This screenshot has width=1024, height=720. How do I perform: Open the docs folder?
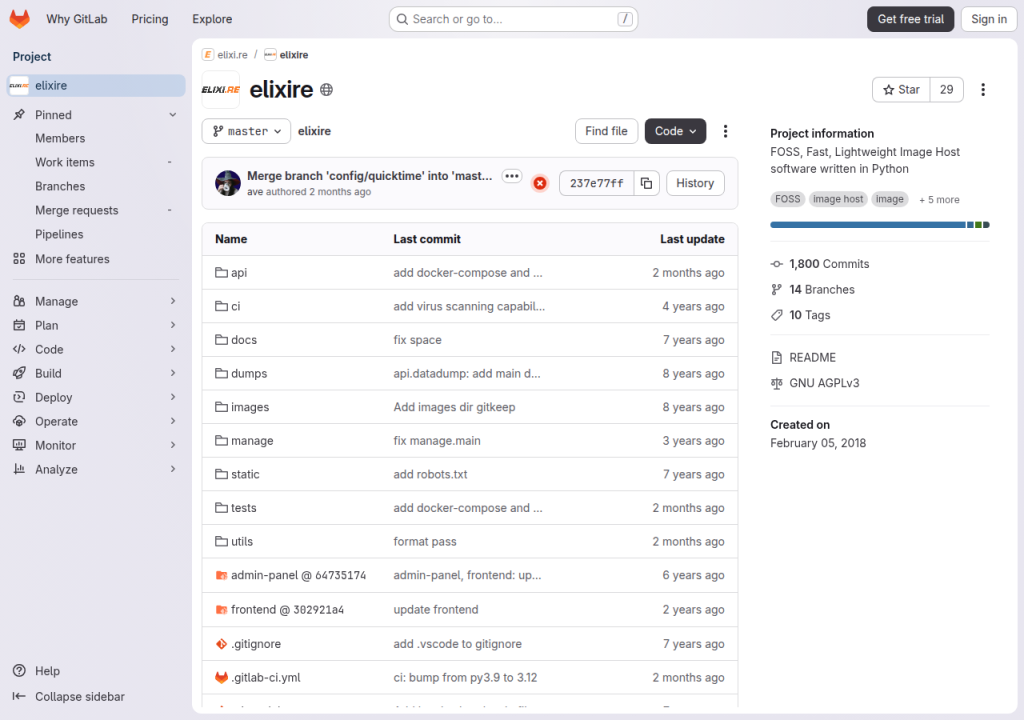pyautogui.click(x=244, y=340)
